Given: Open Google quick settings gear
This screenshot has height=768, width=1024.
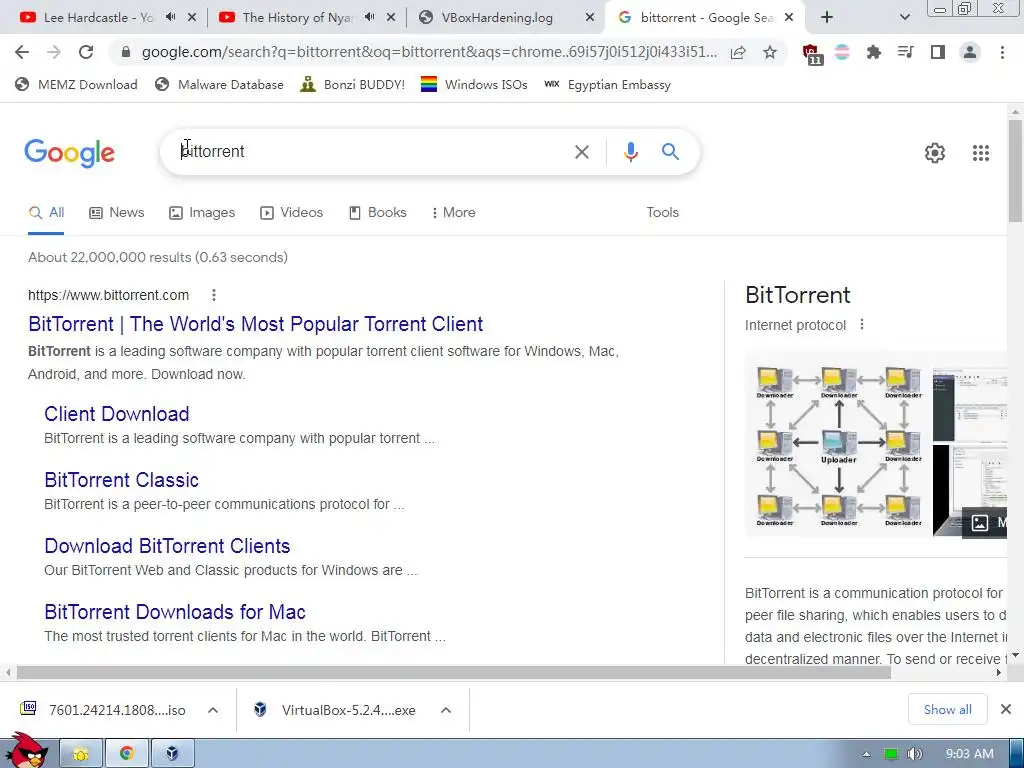Looking at the screenshot, I should [x=935, y=153].
